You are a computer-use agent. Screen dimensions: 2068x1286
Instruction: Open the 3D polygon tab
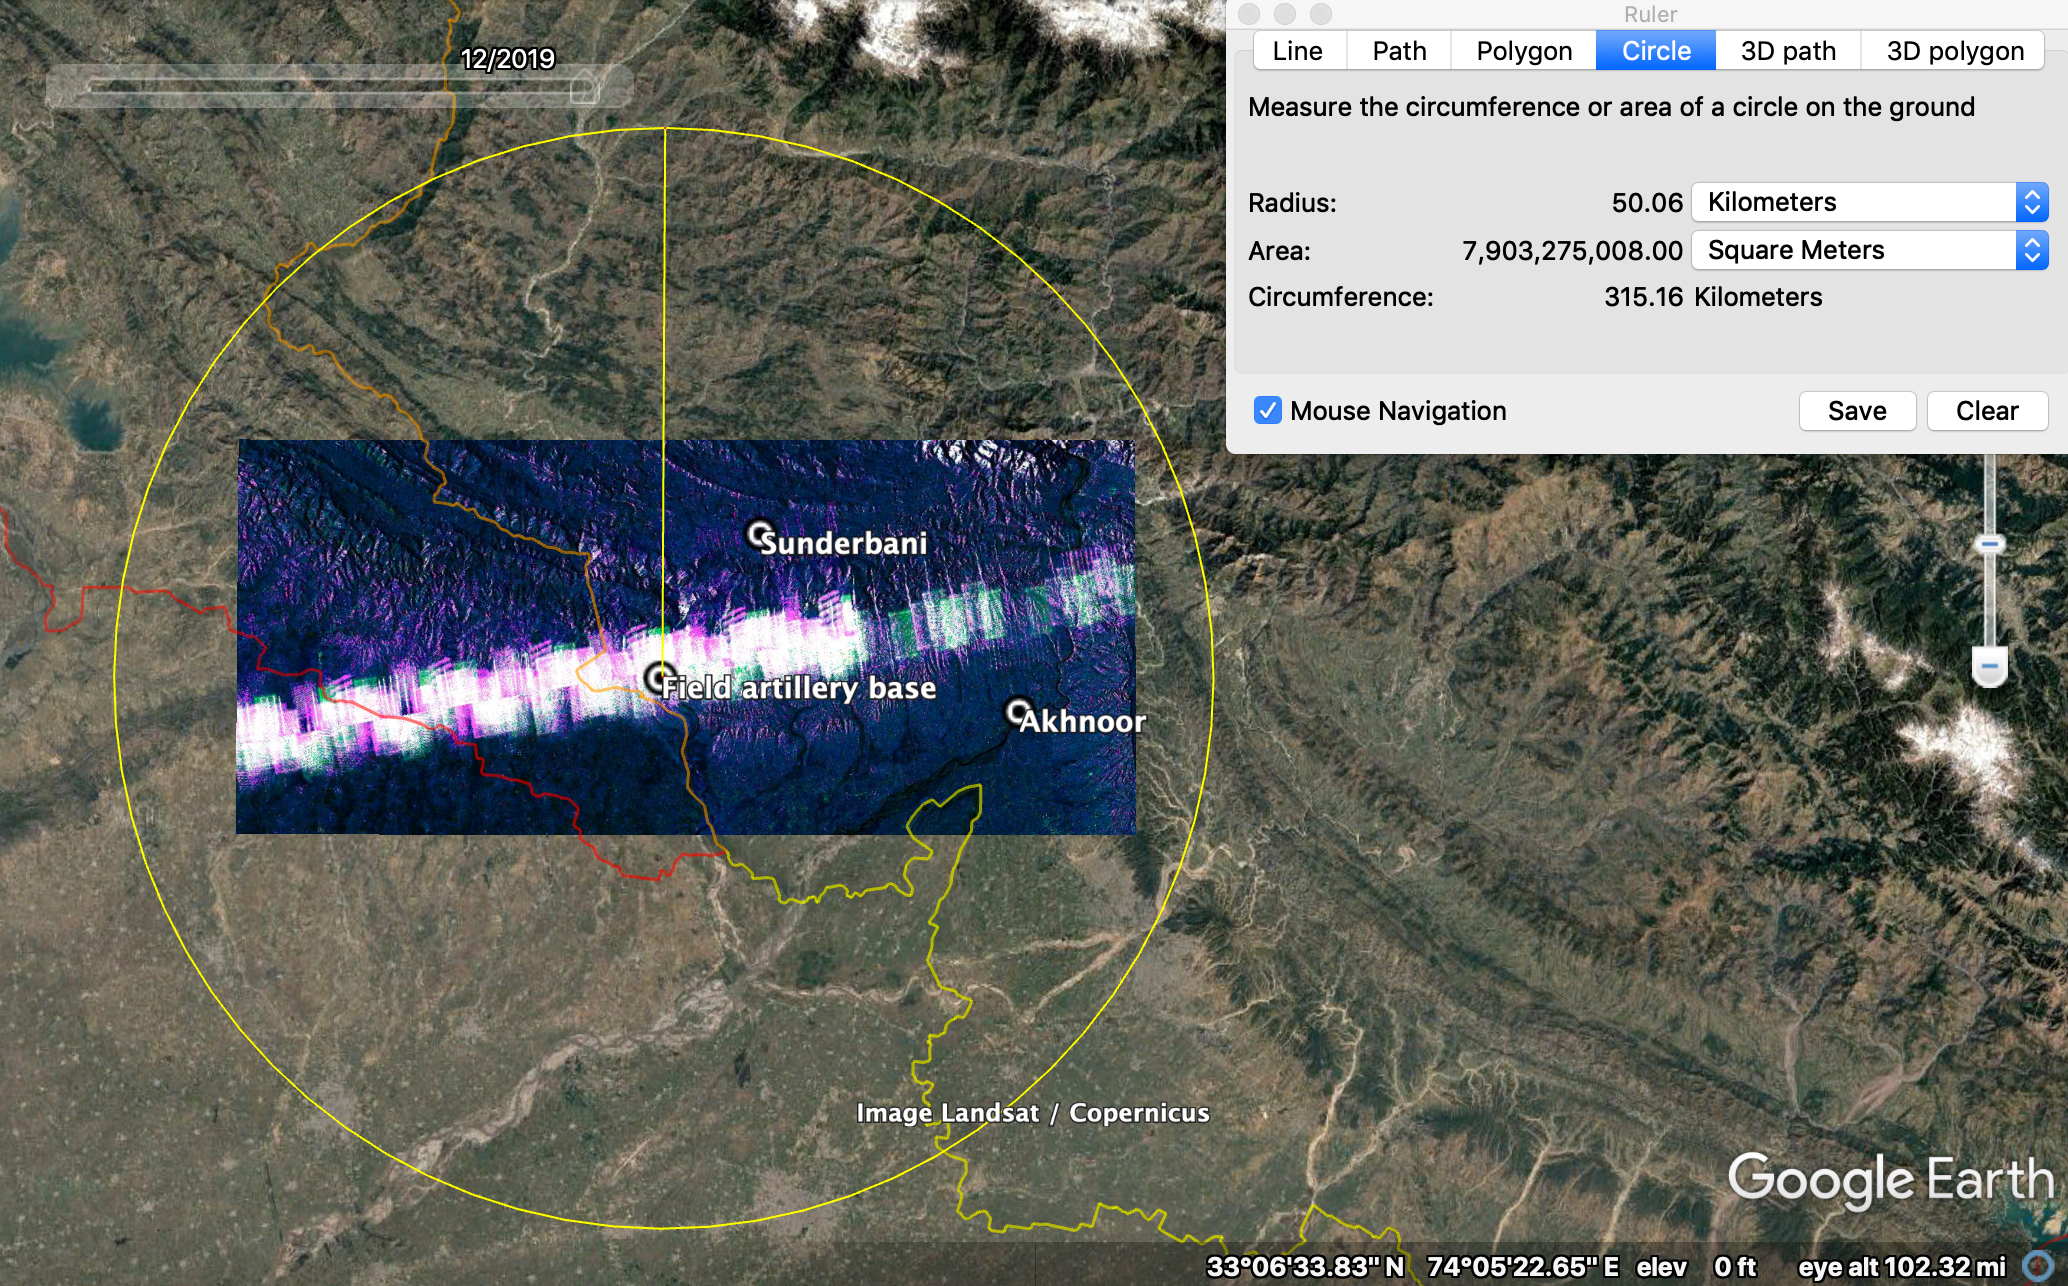(x=1955, y=51)
